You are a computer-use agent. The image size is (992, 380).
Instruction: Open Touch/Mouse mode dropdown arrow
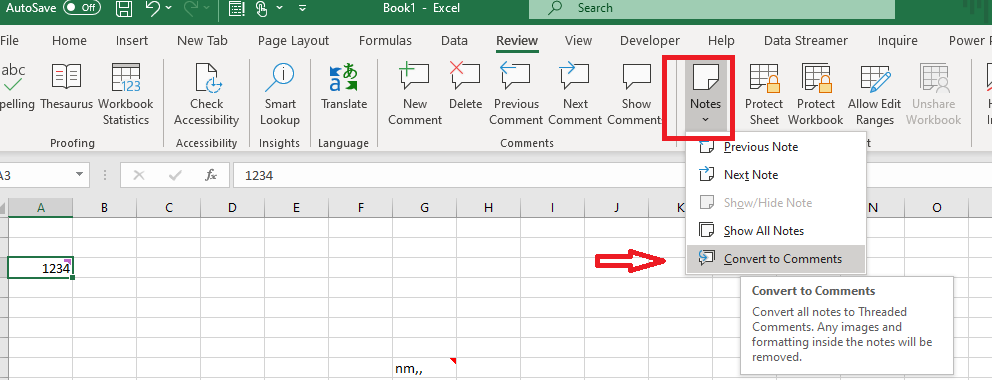(279, 8)
